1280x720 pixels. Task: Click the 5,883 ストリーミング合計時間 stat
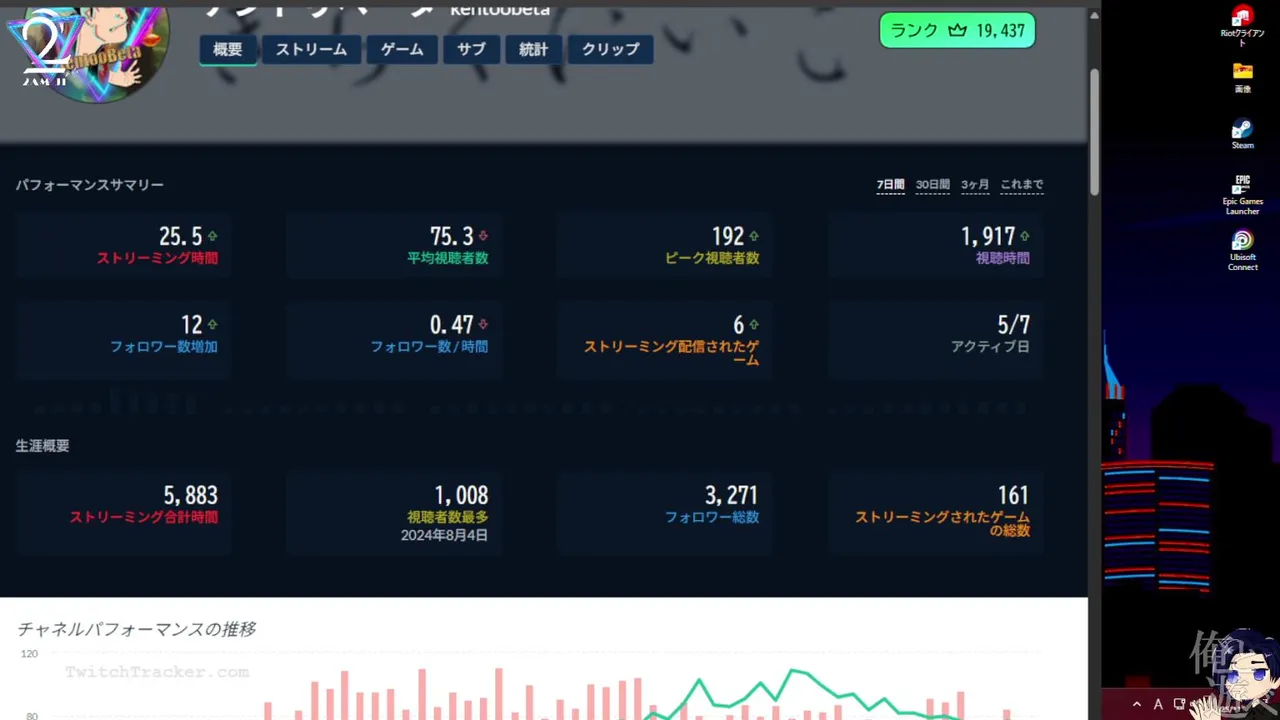tap(123, 513)
